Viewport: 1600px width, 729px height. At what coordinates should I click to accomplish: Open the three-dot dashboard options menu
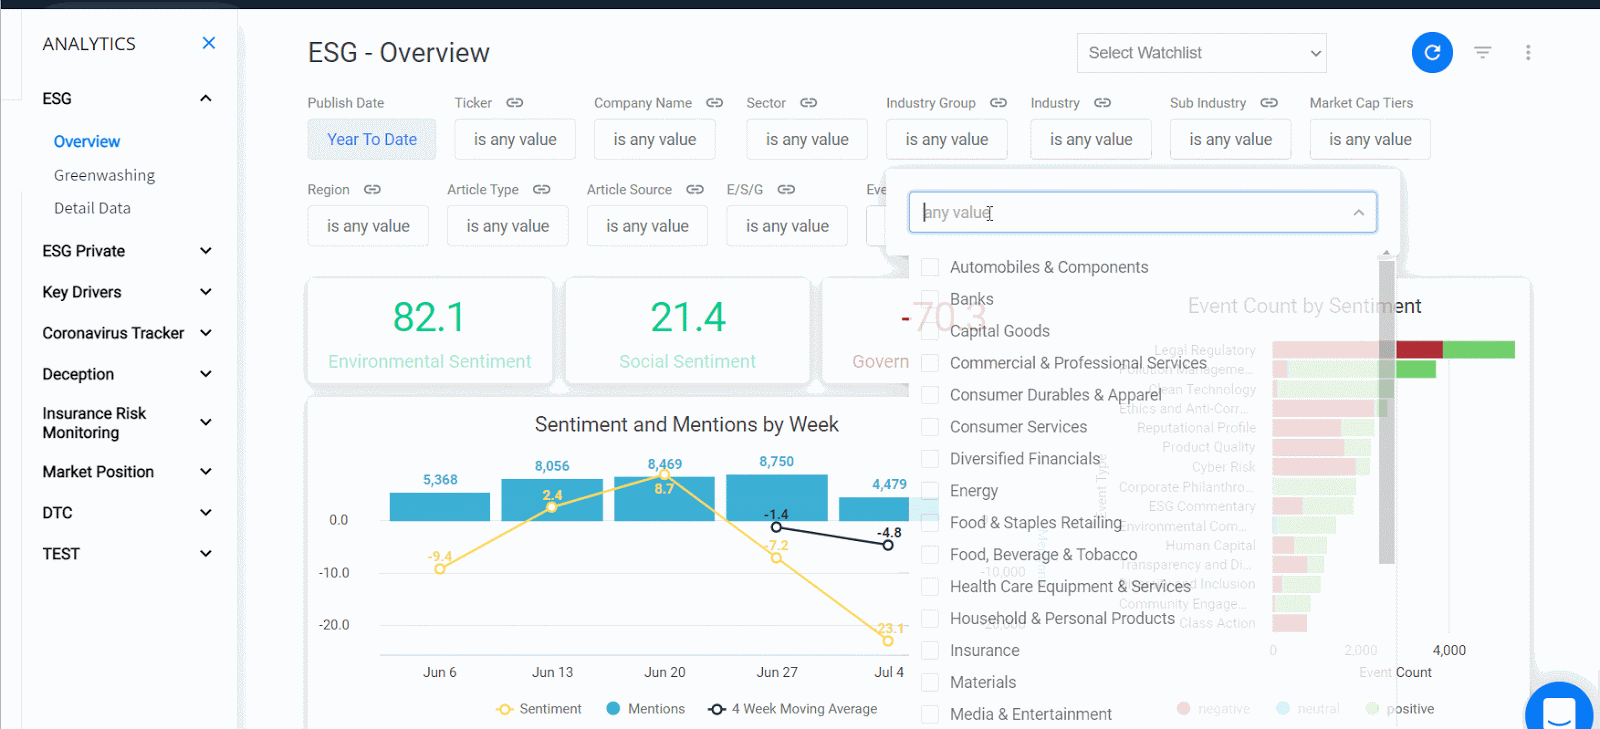(x=1527, y=53)
